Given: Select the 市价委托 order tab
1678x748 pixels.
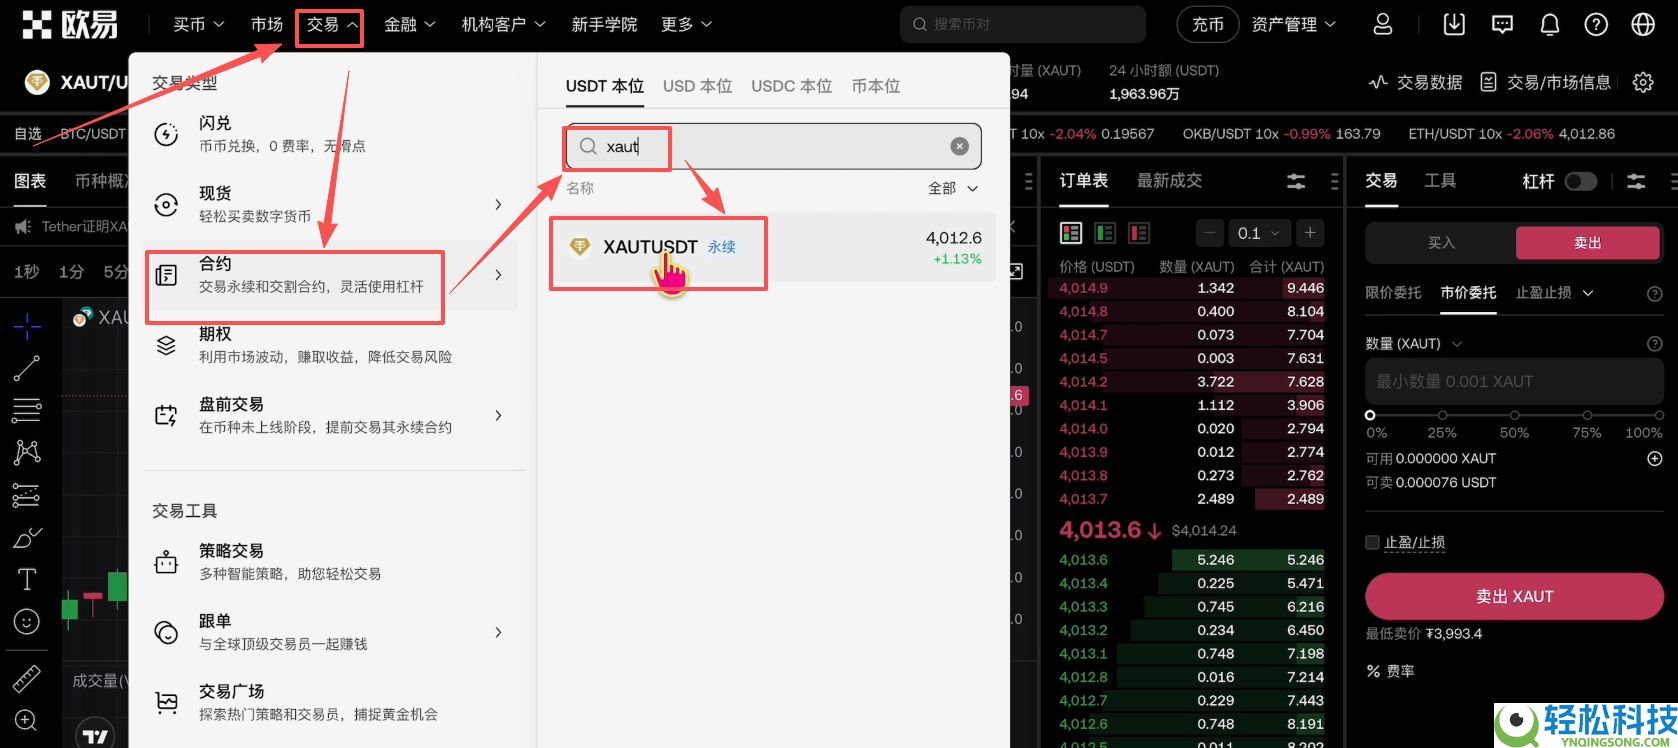Looking at the screenshot, I should [x=1468, y=292].
